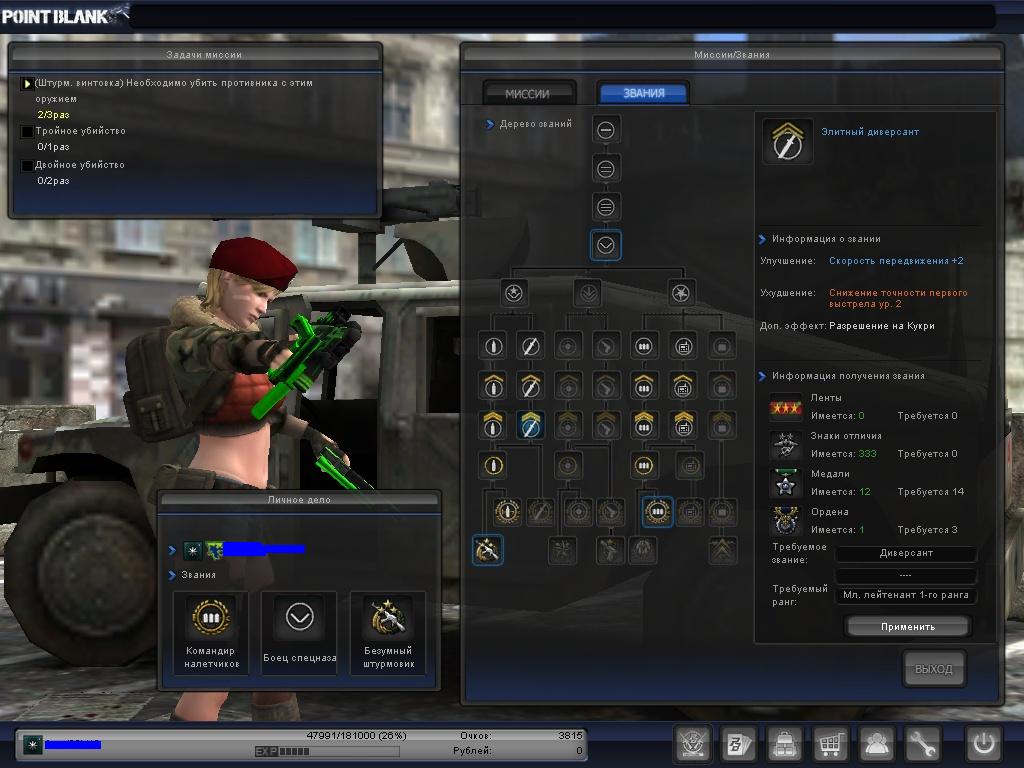Expand the Звания arrow in Личное дело

click(x=172, y=575)
